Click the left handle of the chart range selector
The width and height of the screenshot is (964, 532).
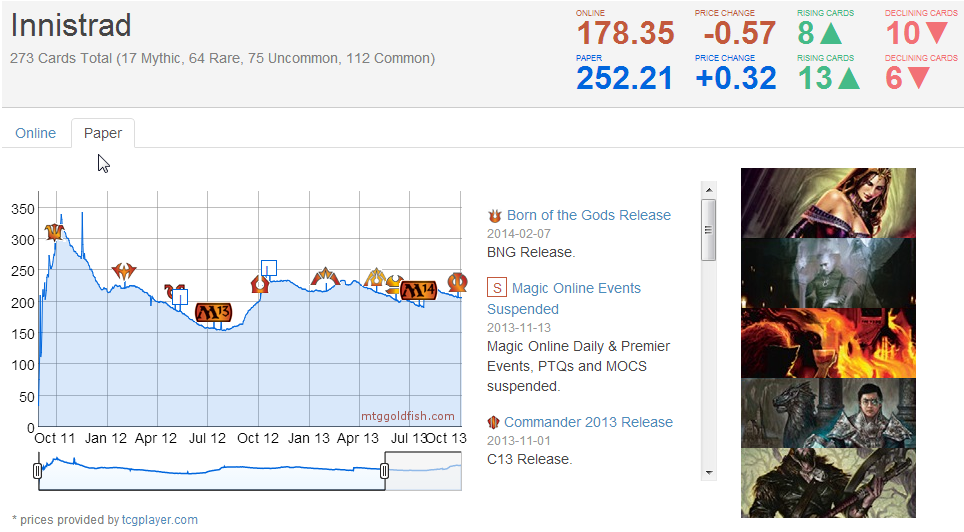click(x=38, y=470)
